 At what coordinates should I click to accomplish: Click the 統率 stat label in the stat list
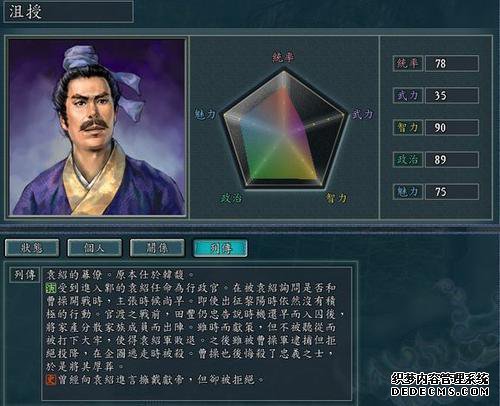(408, 63)
